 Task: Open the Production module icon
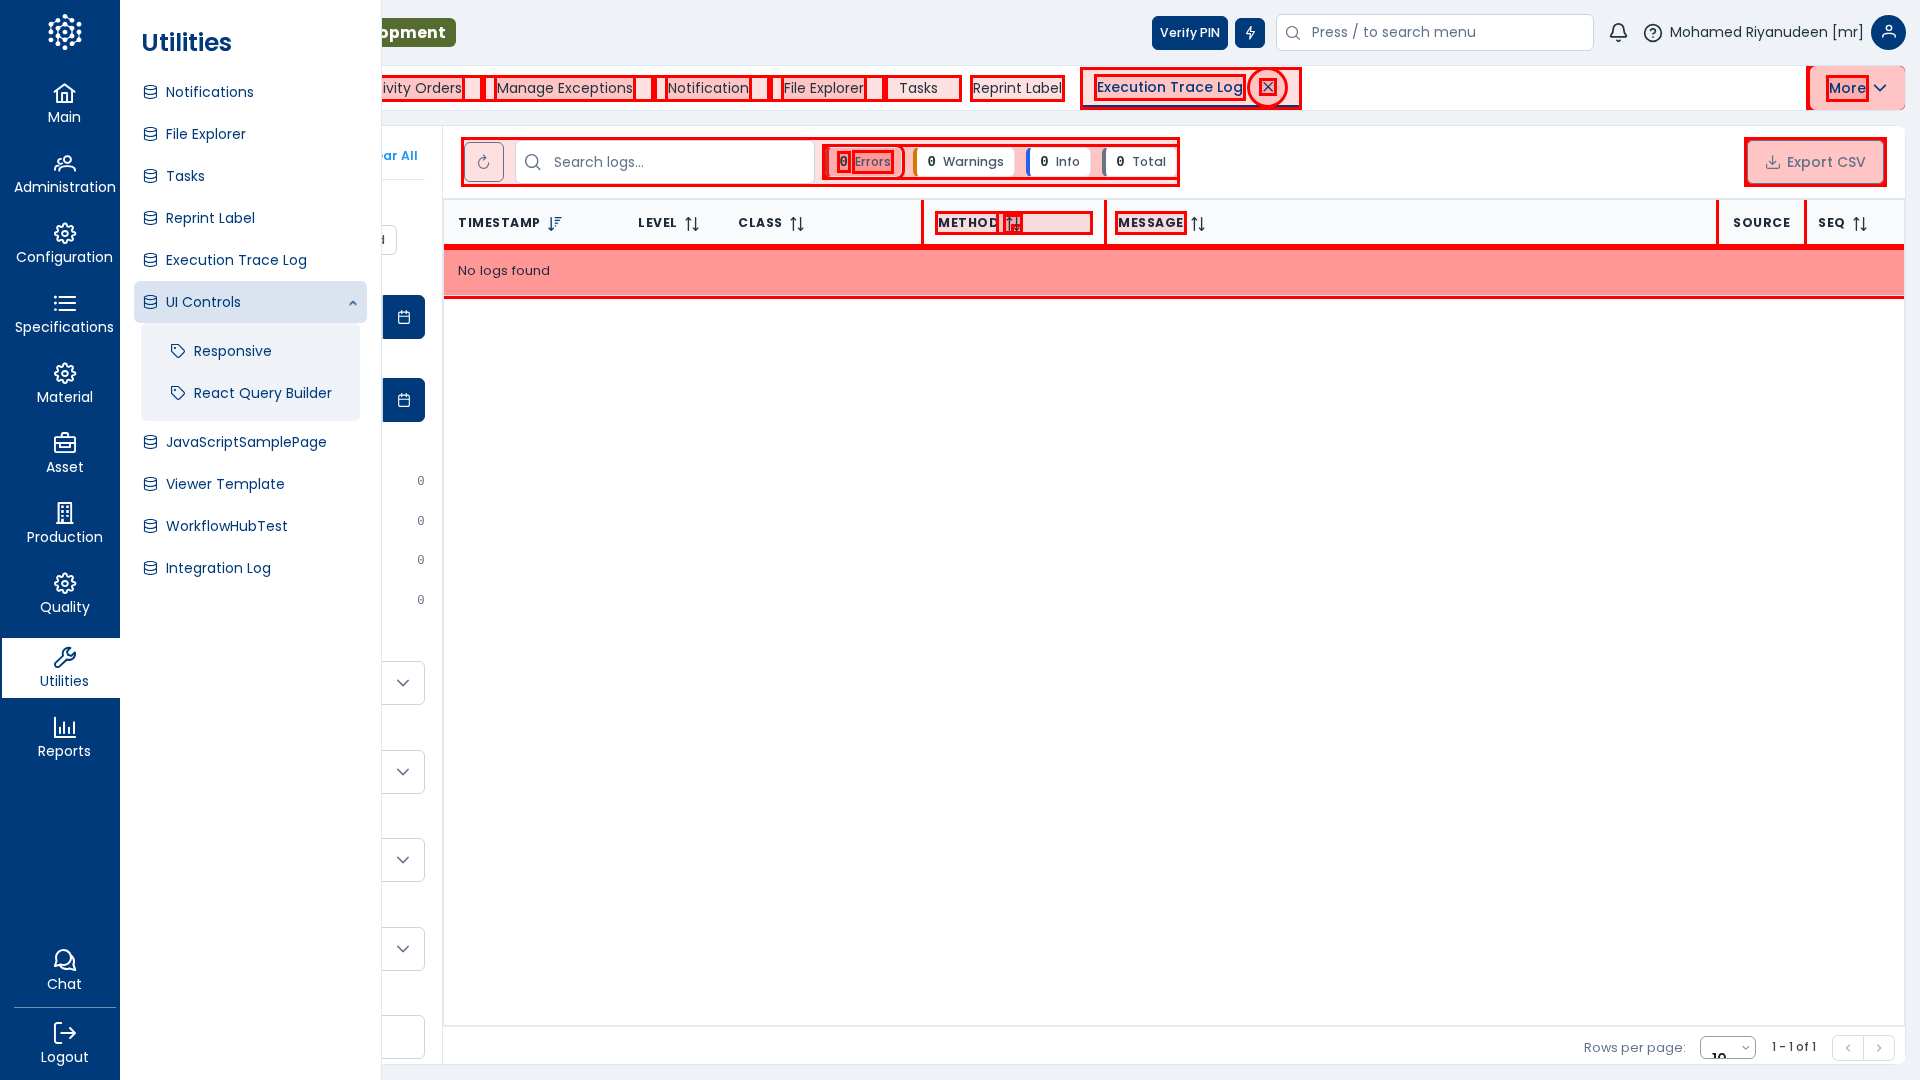click(64, 524)
